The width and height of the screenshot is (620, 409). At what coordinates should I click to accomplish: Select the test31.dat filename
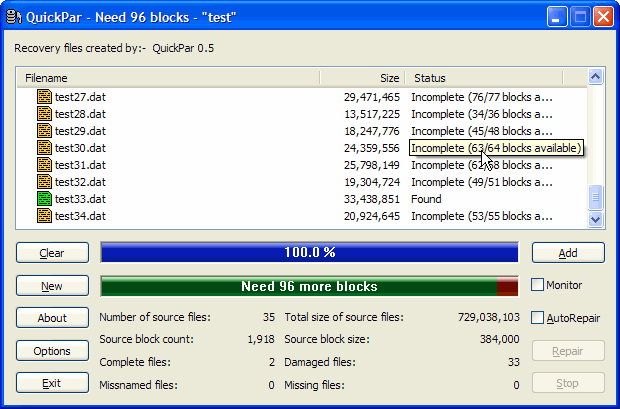coord(80,165)
